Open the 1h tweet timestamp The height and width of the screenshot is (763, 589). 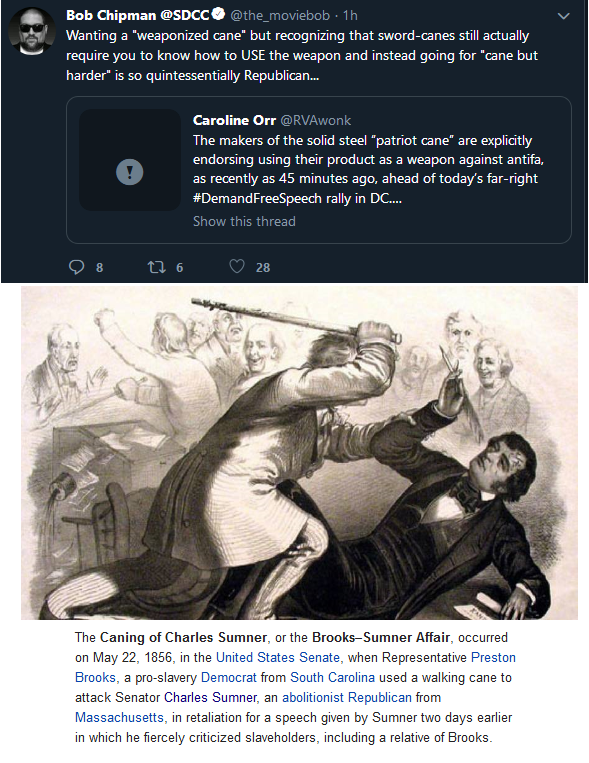350,16
